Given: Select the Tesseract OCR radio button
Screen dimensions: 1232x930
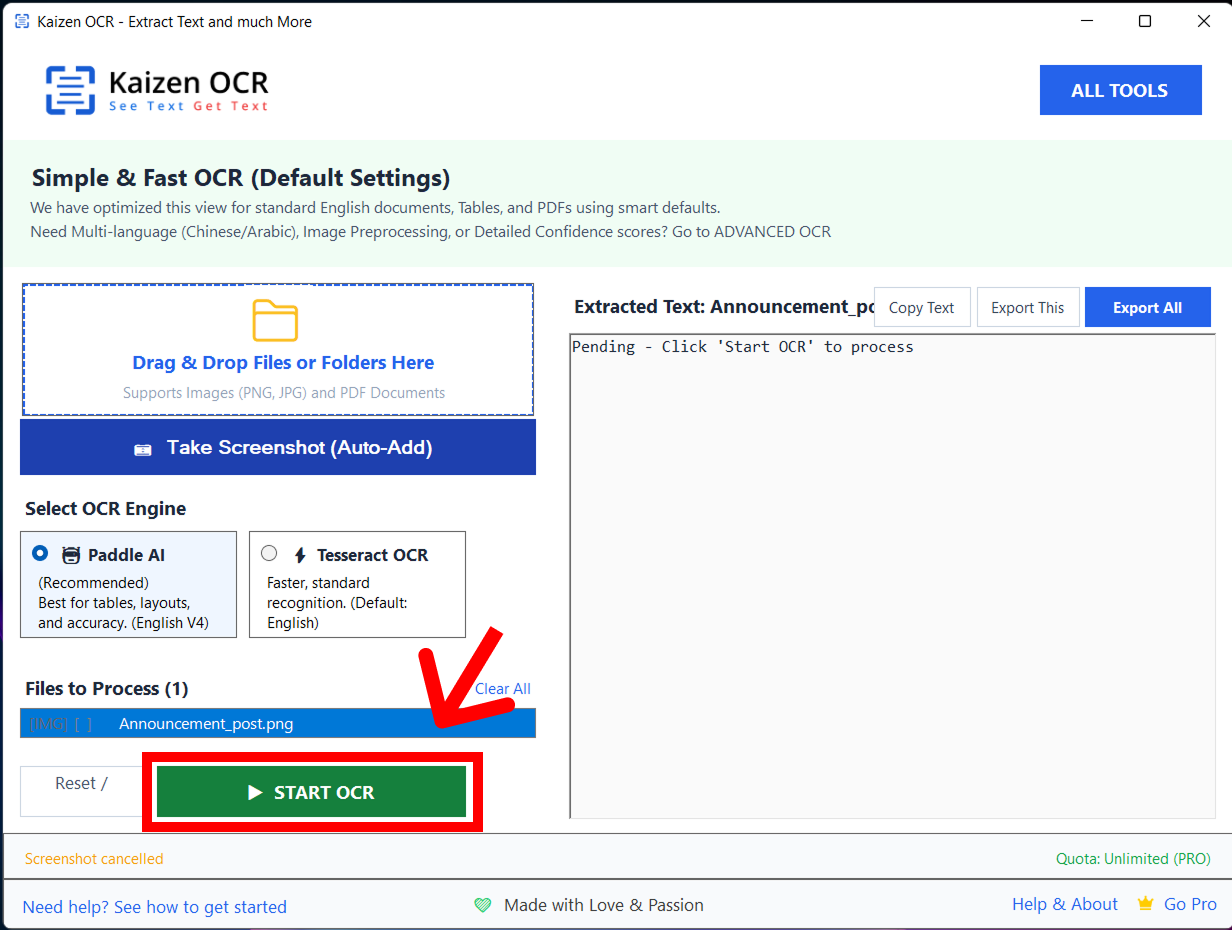Looking at the screenshot, I should coord(269,553).
